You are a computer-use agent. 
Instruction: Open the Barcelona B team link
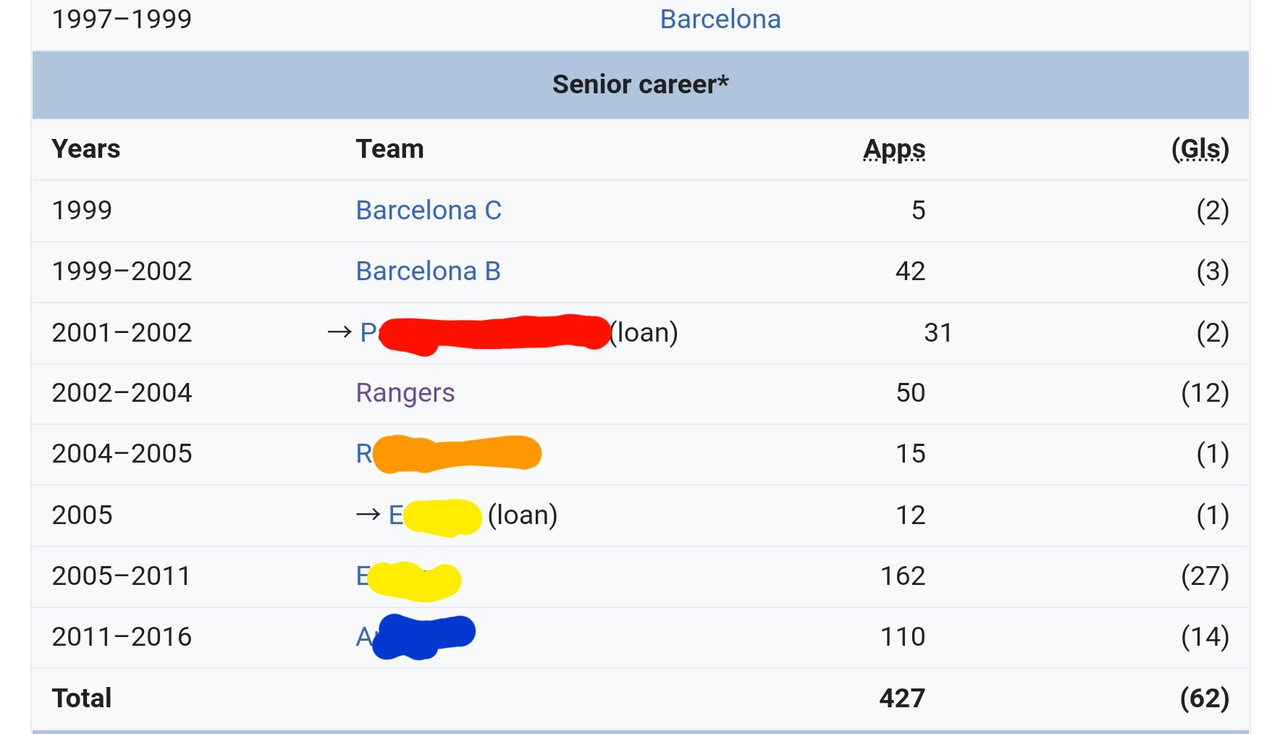click(x=428, y=271)
